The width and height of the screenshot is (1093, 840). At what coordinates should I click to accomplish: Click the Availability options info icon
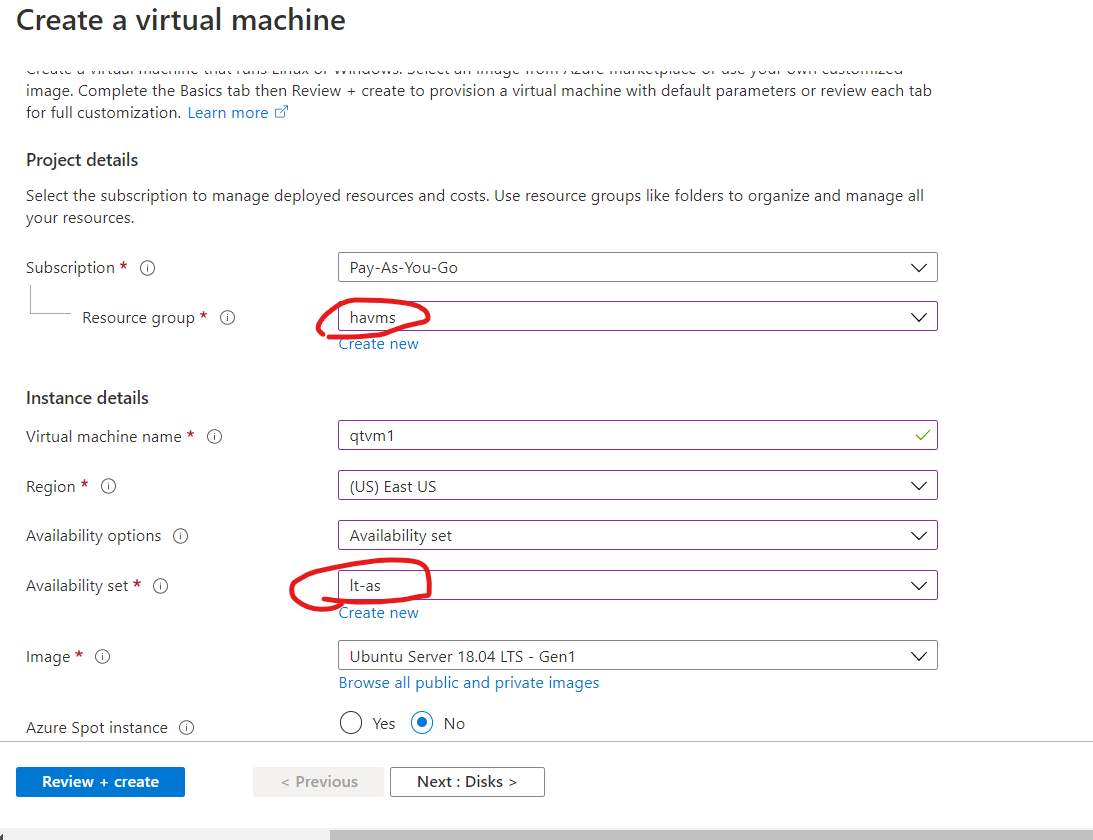[x=181, y=536]
